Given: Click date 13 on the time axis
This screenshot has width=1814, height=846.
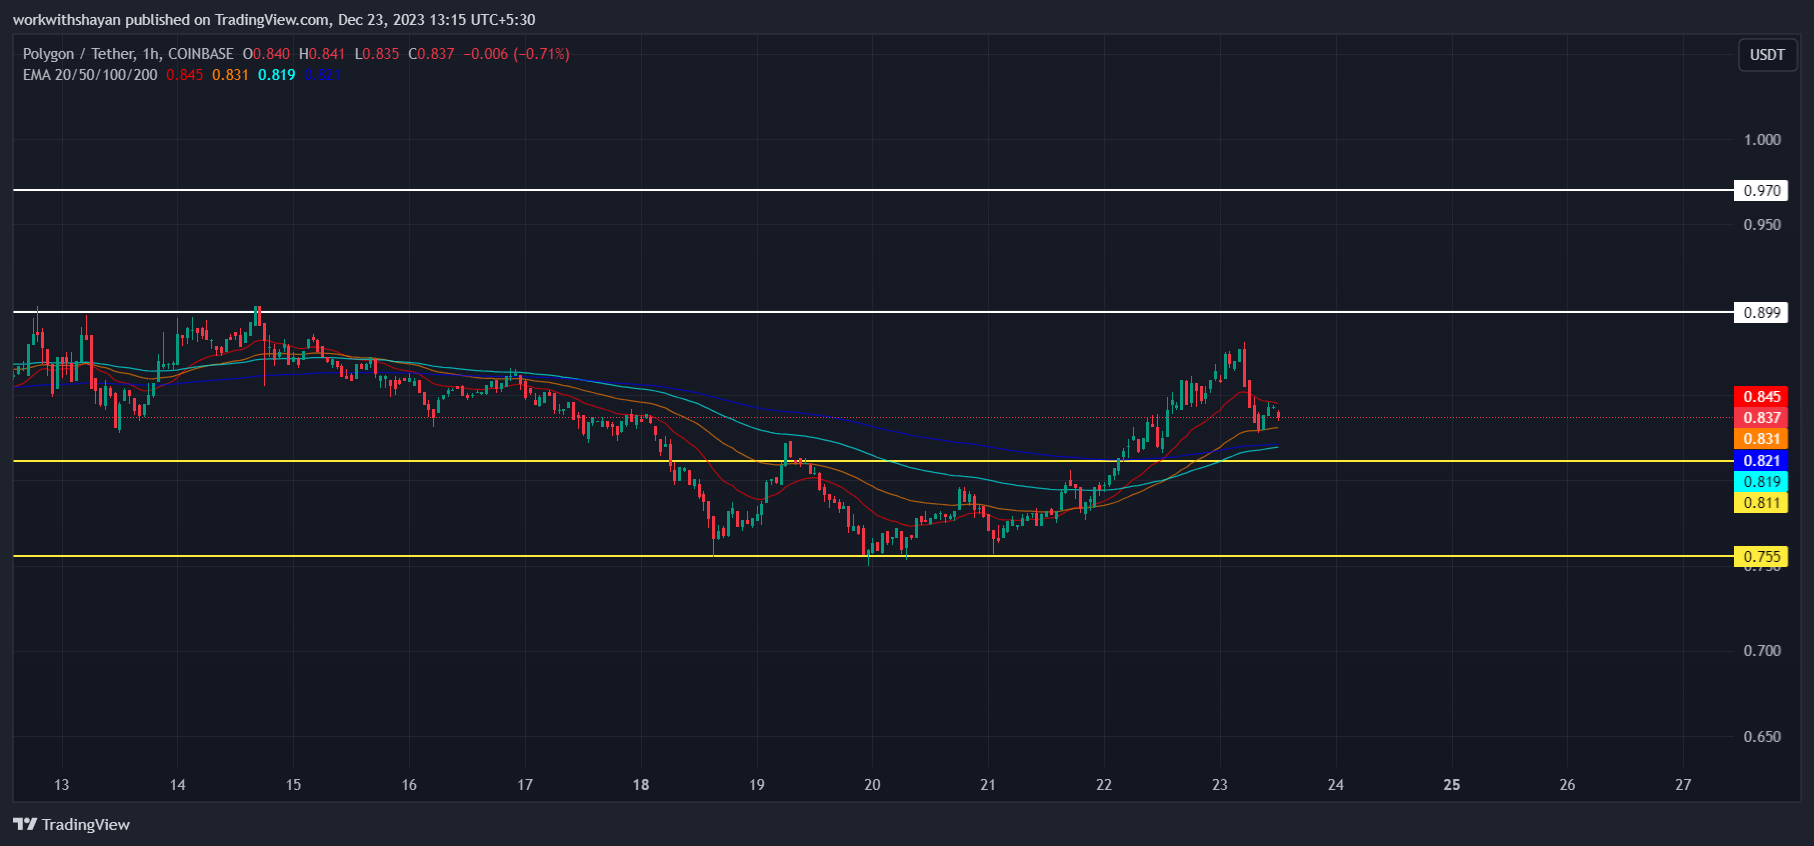Looking at the screenshot, I should pyautogui.click(x=61, y=784).
